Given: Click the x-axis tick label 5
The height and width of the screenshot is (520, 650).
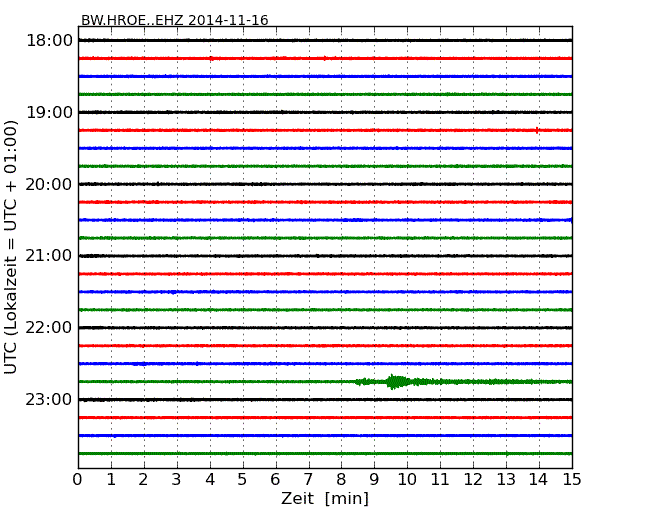Looking at the screenshot, I should click(x=243, y=480).
